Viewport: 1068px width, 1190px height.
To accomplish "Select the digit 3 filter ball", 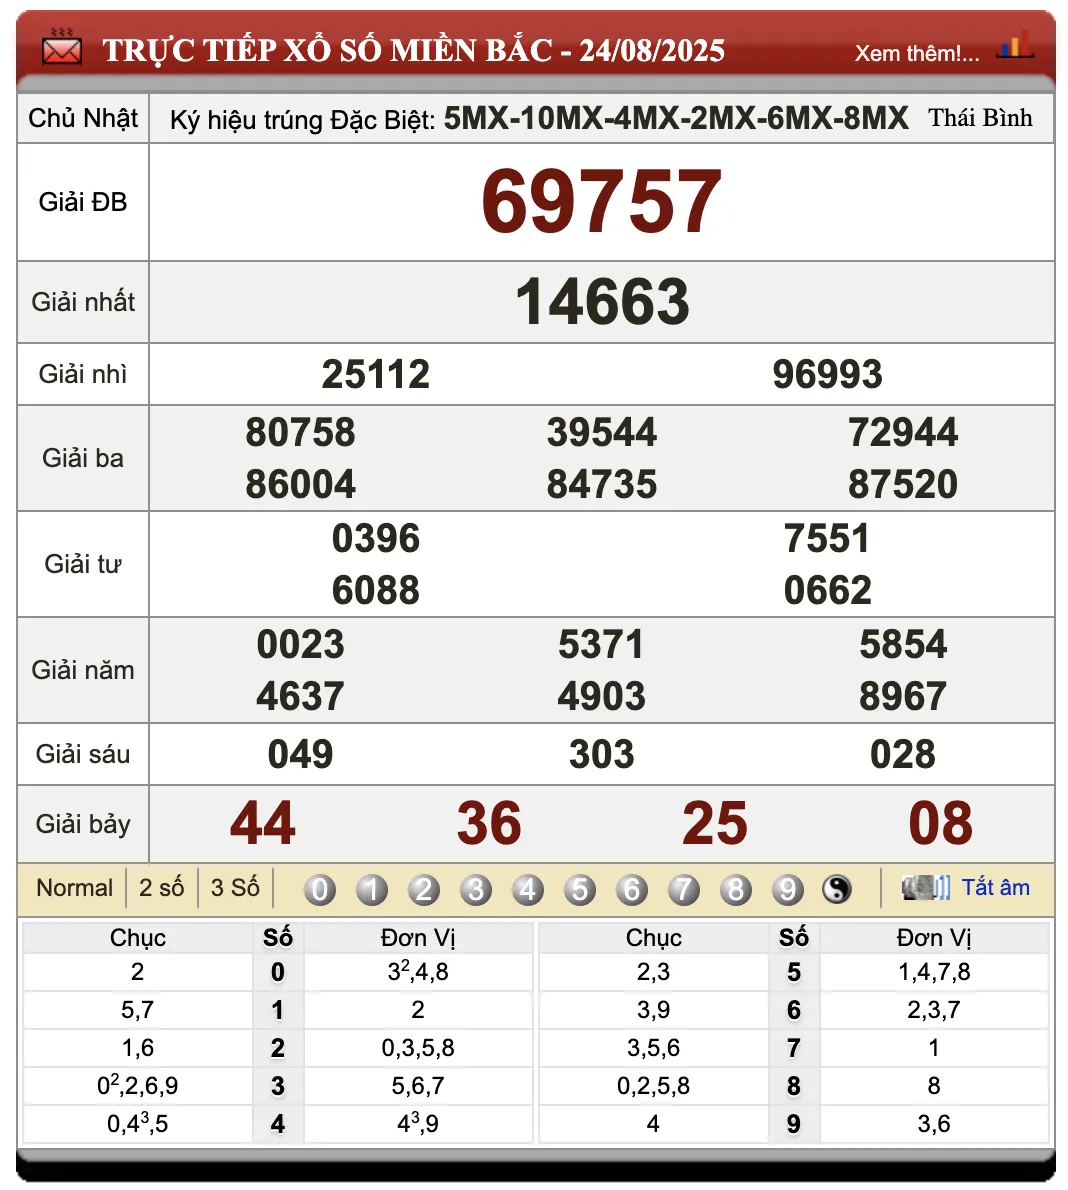I will tap(476, 889).
